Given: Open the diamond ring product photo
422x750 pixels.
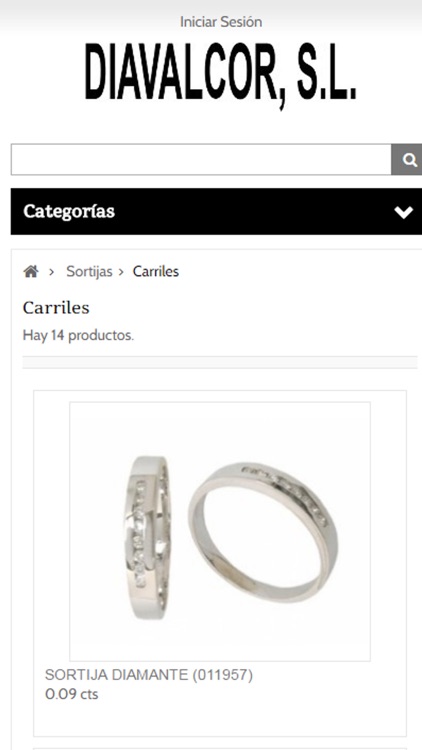Looking at the screenshot, I should point(220,531).
